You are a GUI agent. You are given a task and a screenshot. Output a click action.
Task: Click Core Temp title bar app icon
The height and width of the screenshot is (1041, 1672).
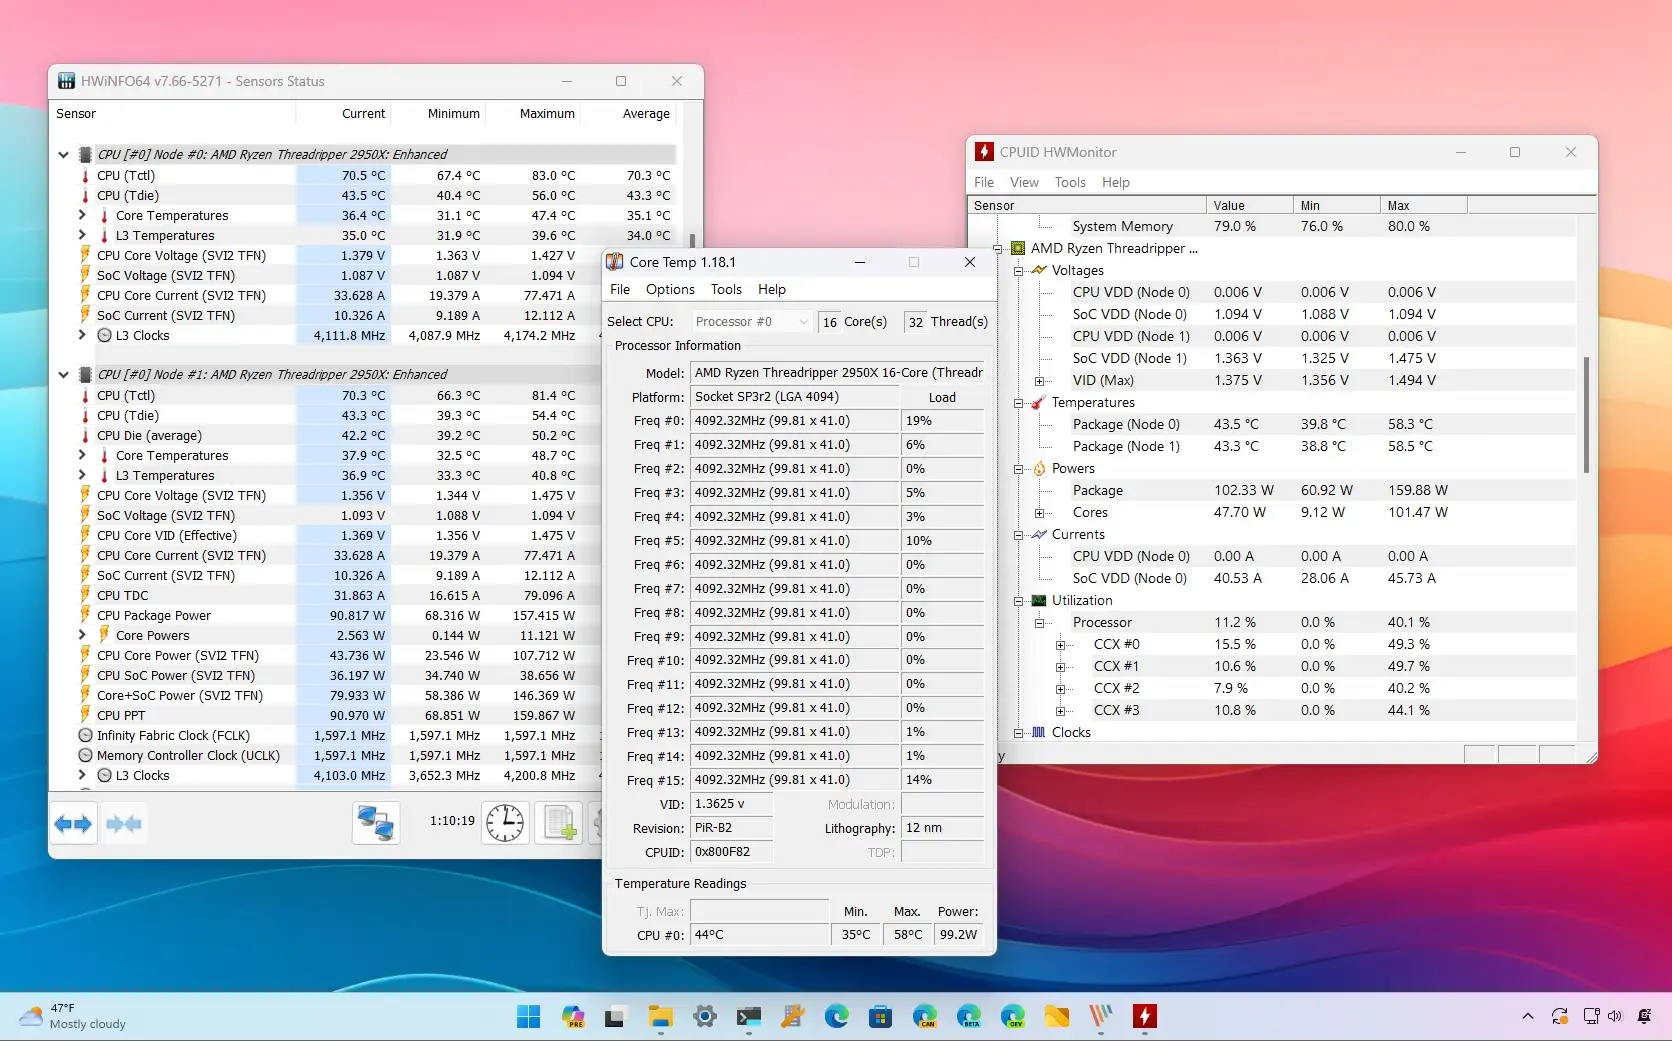pos(615,262)
